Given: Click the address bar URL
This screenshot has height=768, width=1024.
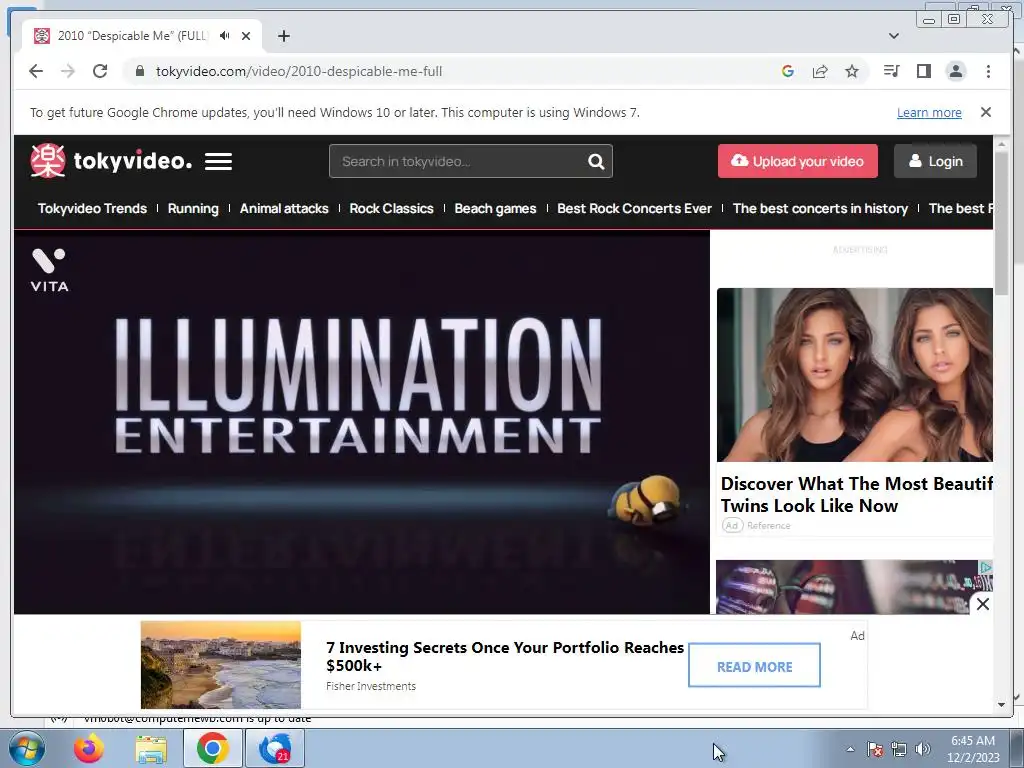Looking at the screenshot, I should (298, 71).
